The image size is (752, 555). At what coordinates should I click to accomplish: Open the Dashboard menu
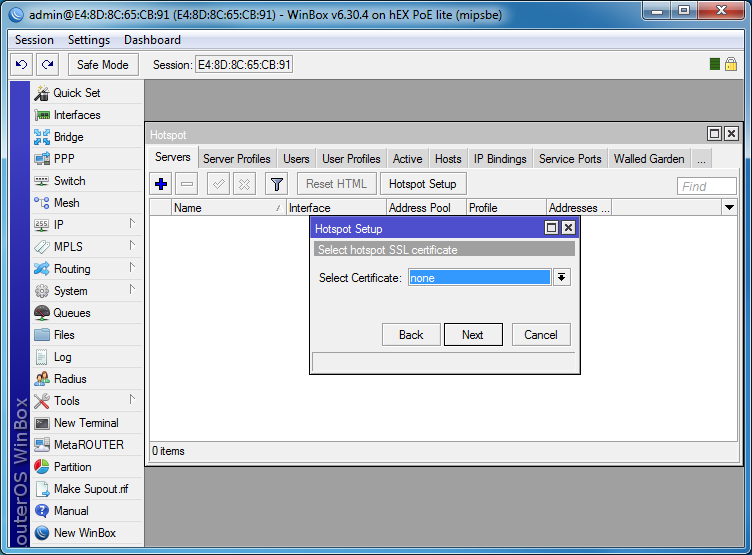[x=152, y=40]
